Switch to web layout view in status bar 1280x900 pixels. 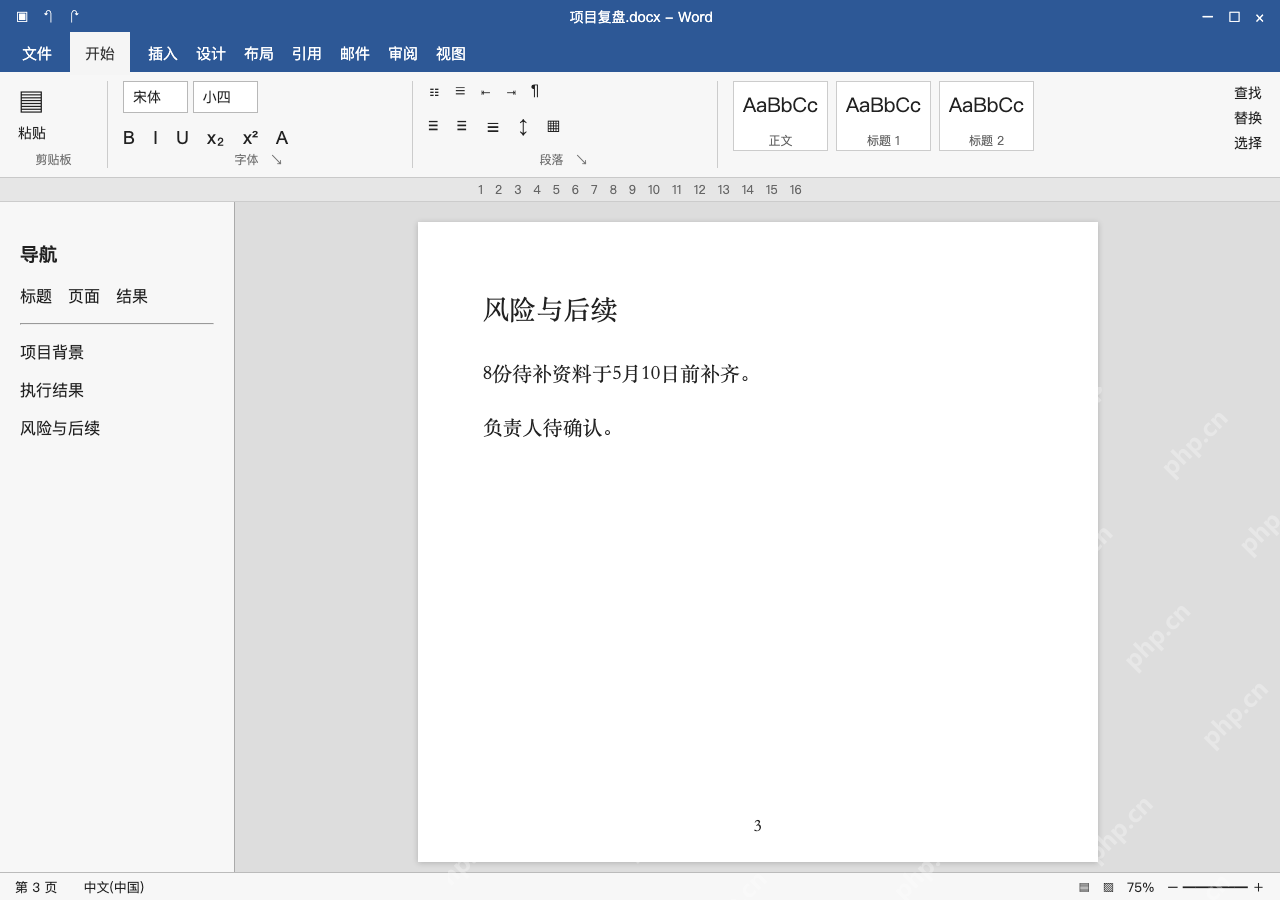point(1108,887)
